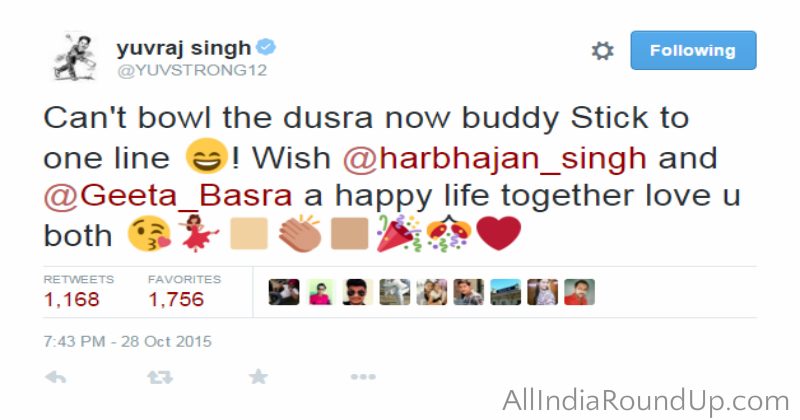Click the blue verified badge
This screenshot has height=420, width=800.
(x=266, y=47)
